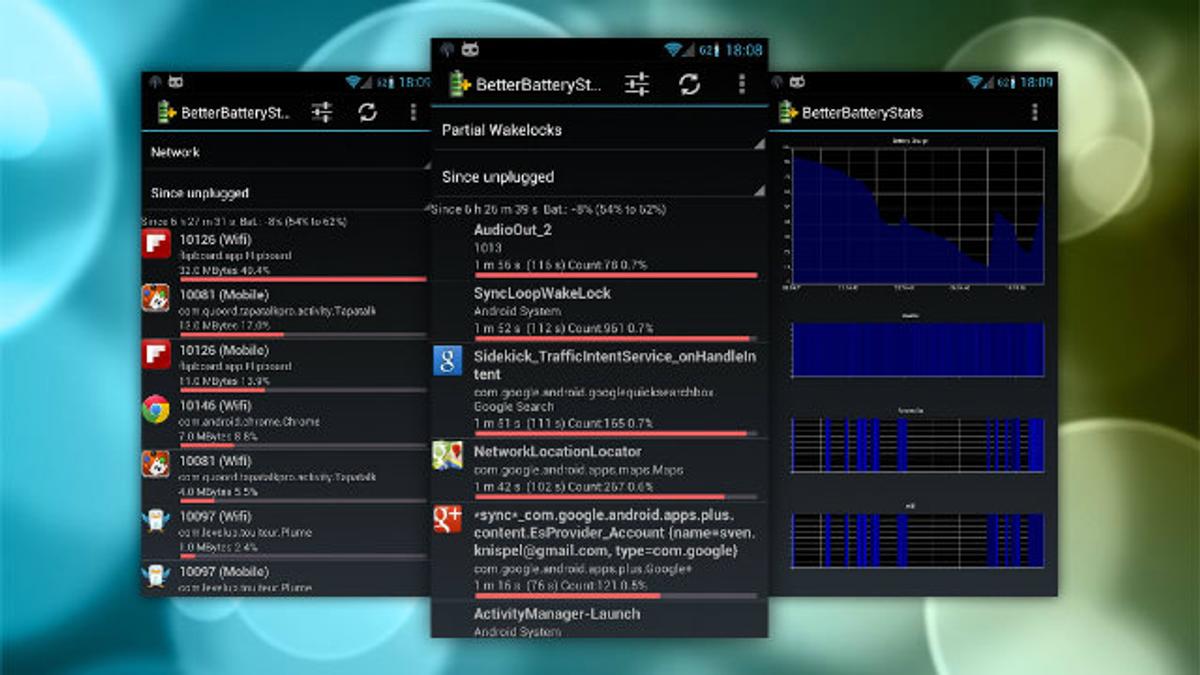The width and height of the screenshot is (1200, 675).
Task: Tap Tapatalk icon beside 10081 (Wifi)
Action: coord(155,464)
